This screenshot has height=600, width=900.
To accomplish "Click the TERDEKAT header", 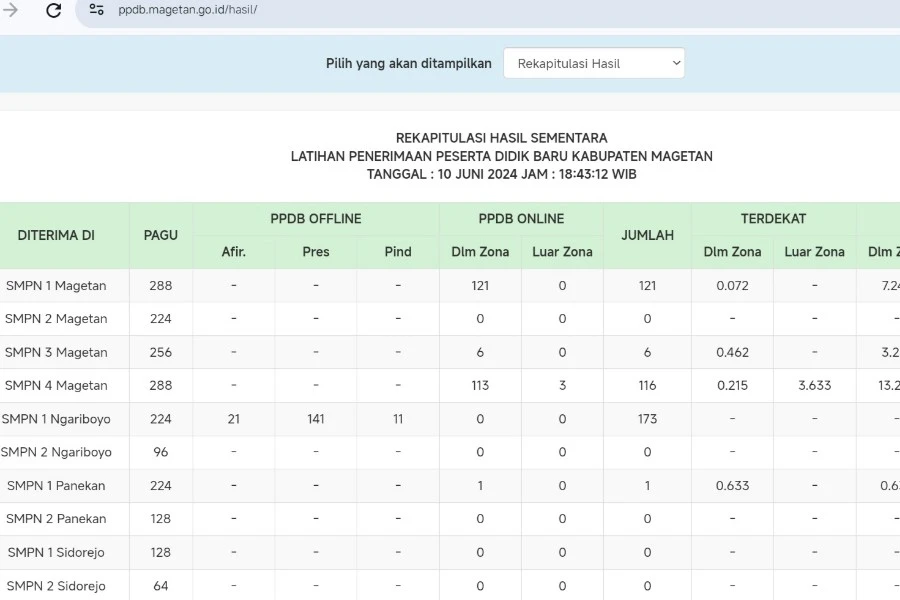I will pos(773,219).
